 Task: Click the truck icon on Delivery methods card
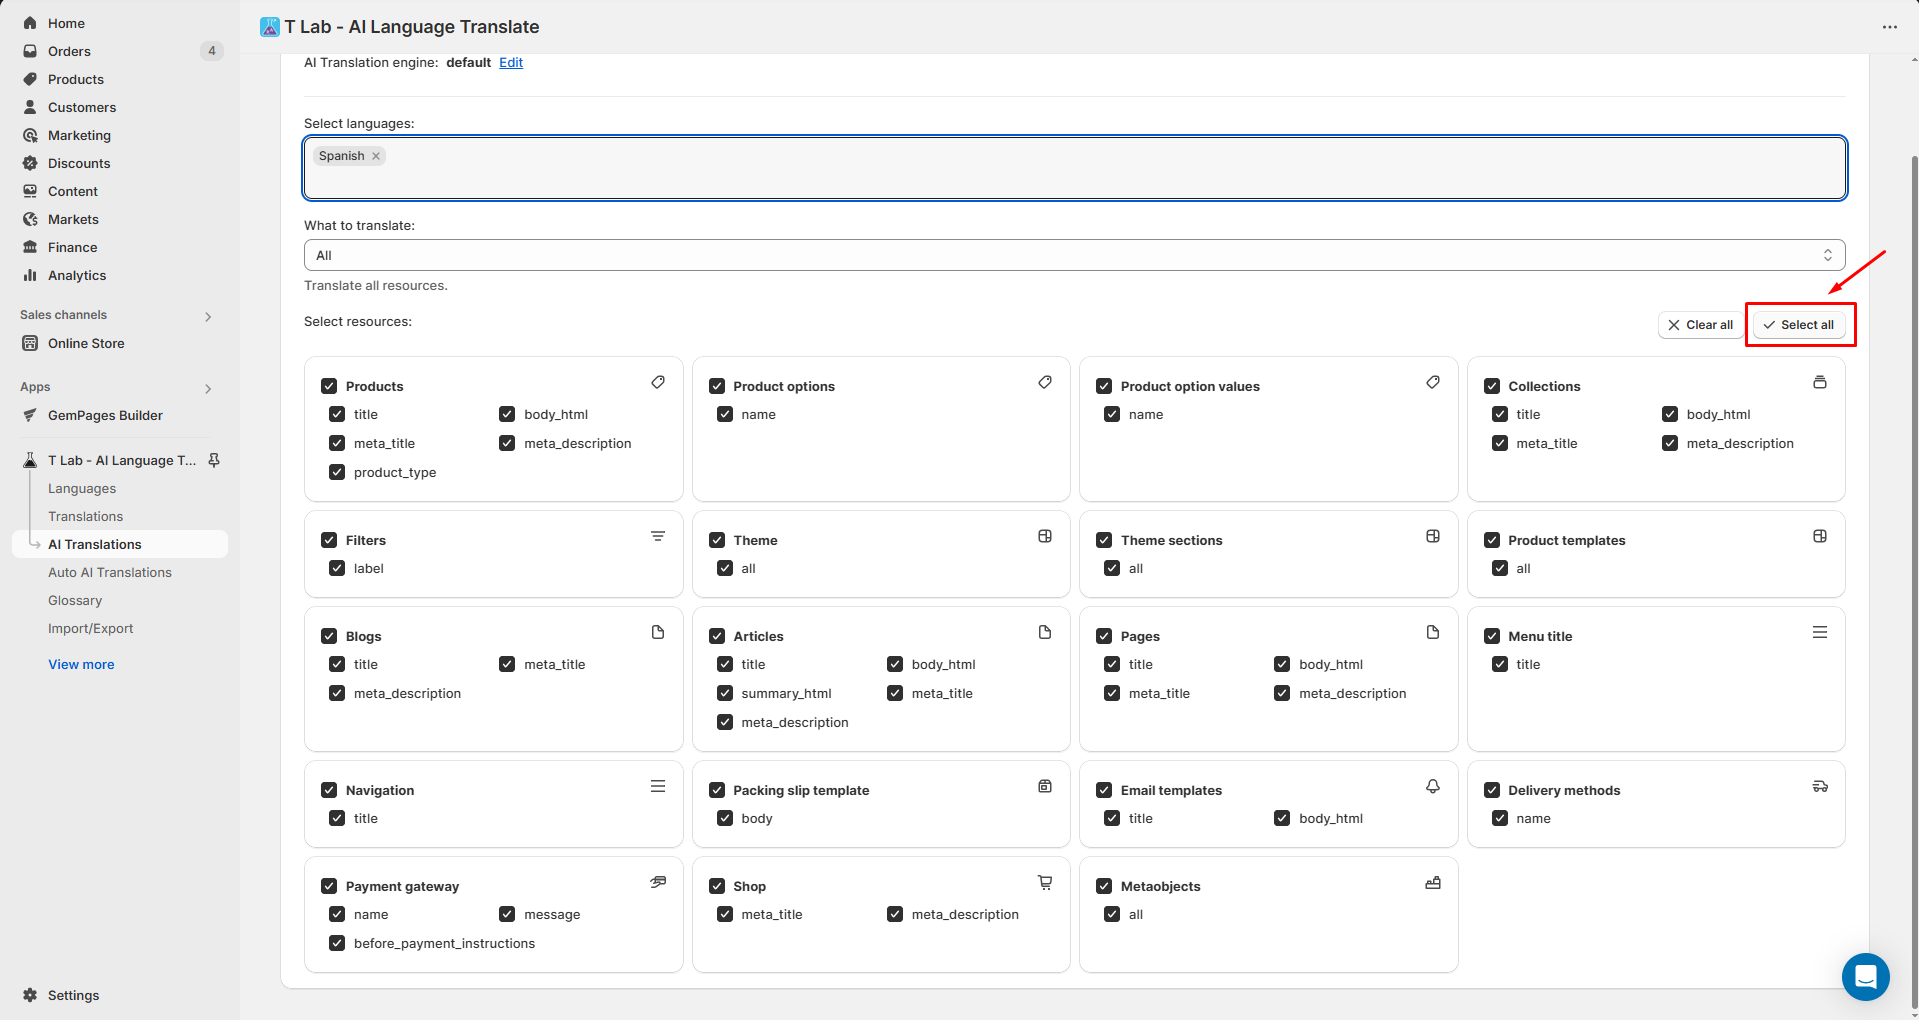click(1820, 786)
